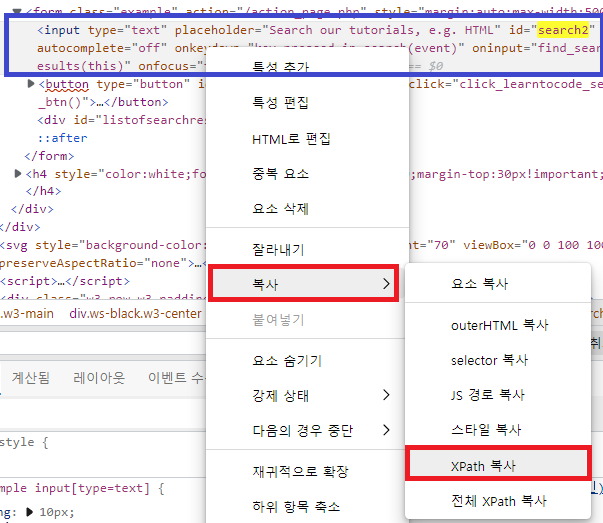Click 'XPath 복사' in the submenu

tap(498, 465)
